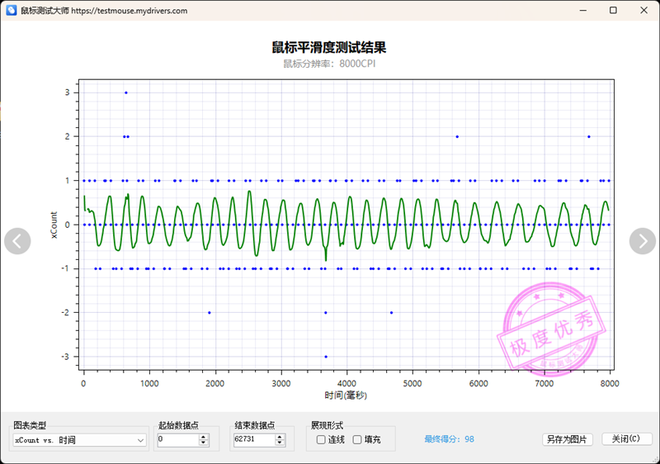660x464 pixels.
Task: Click the 结束数据点 input field showing 62731
Action: [x=253, y=439]
